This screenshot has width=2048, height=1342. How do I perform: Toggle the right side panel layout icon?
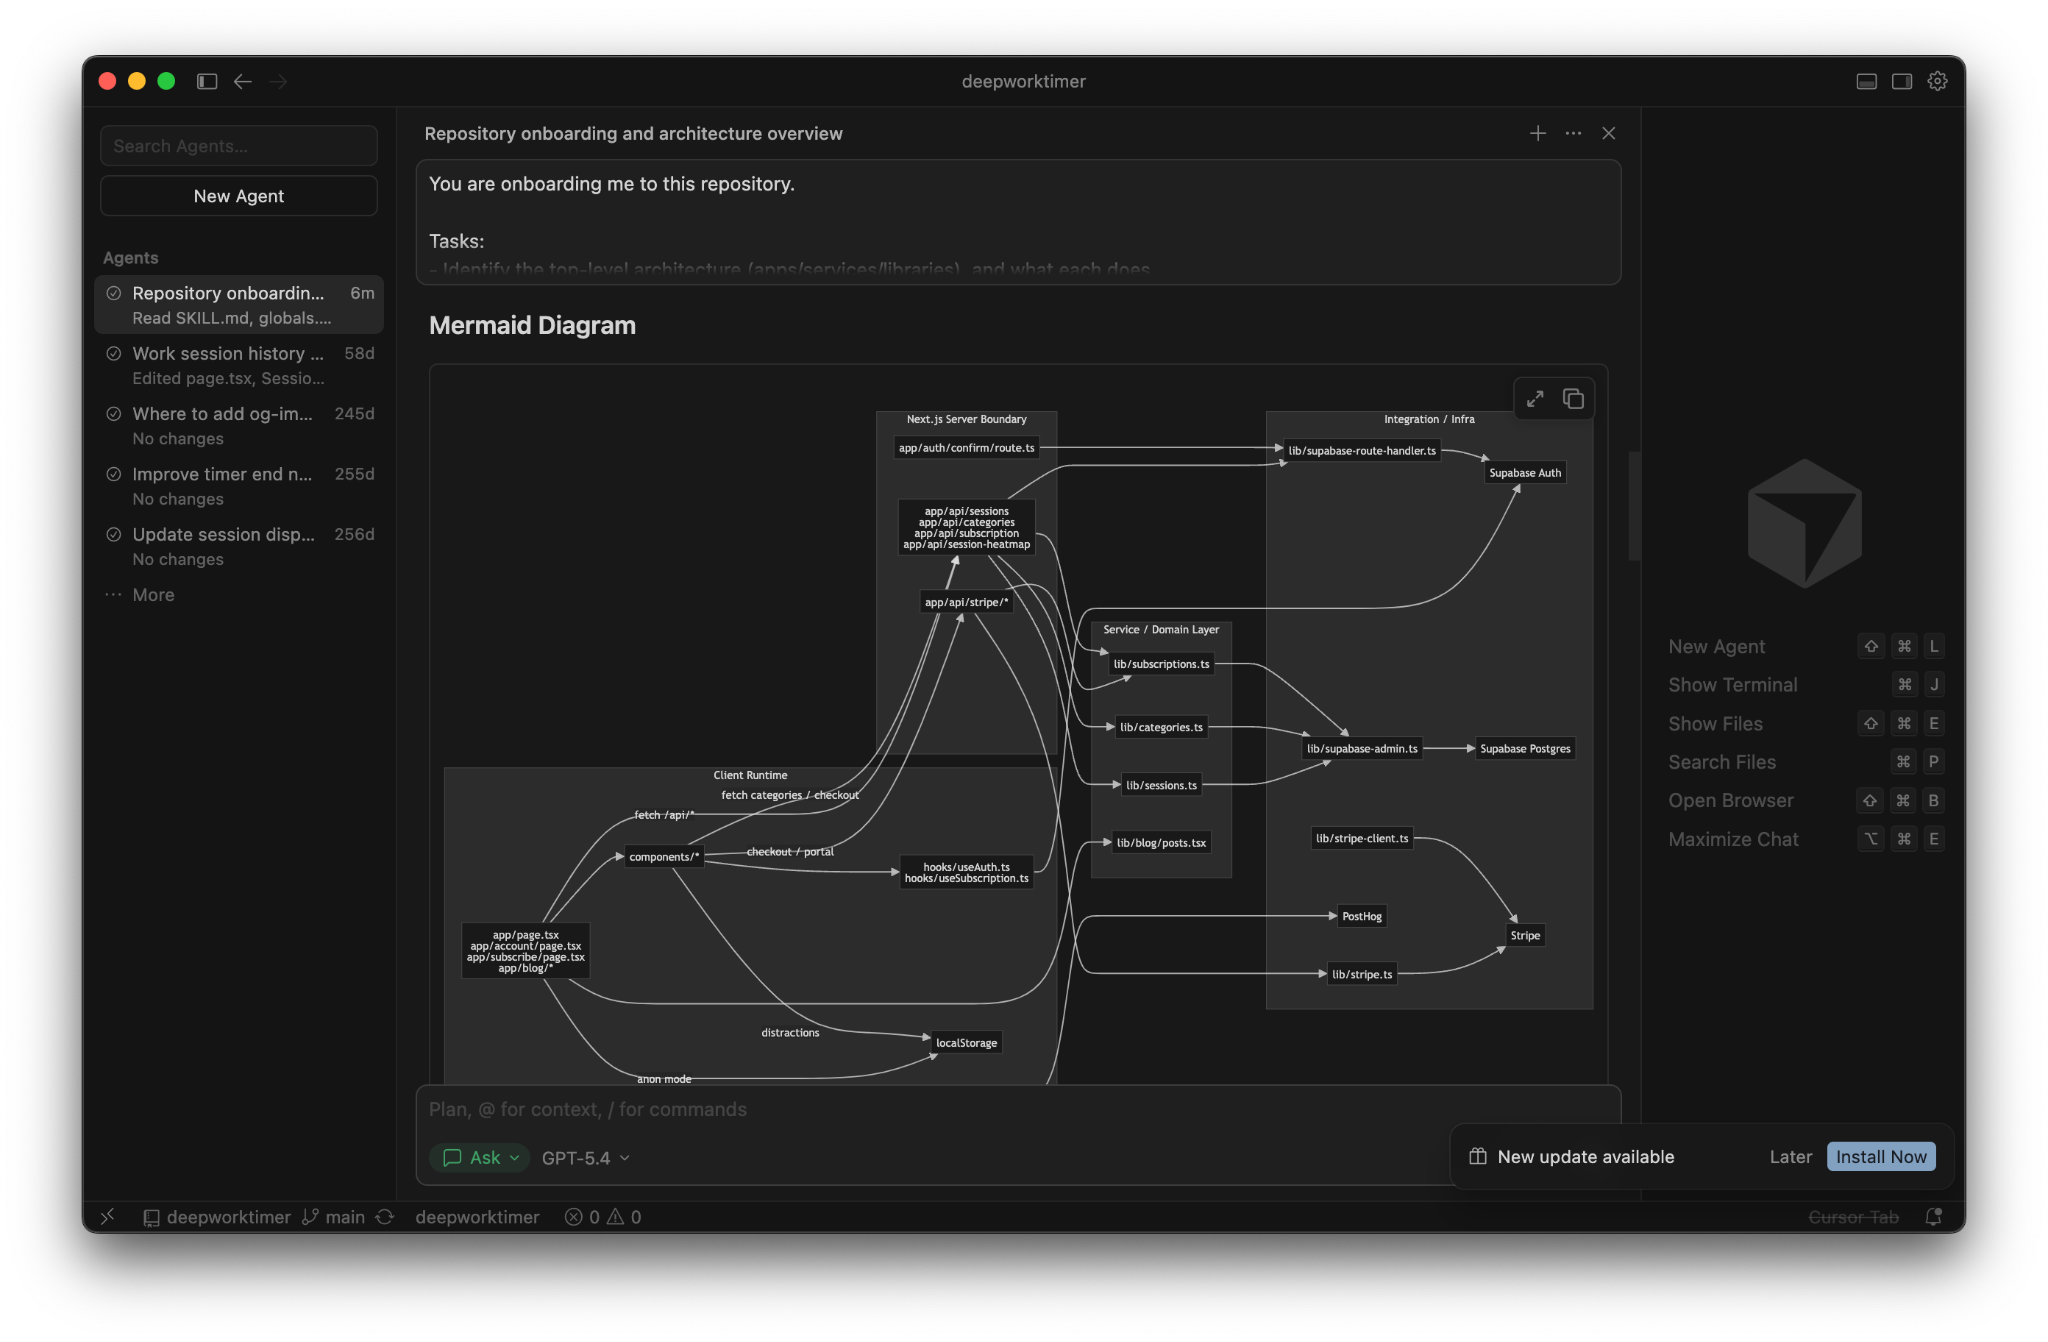(1902, 81)
